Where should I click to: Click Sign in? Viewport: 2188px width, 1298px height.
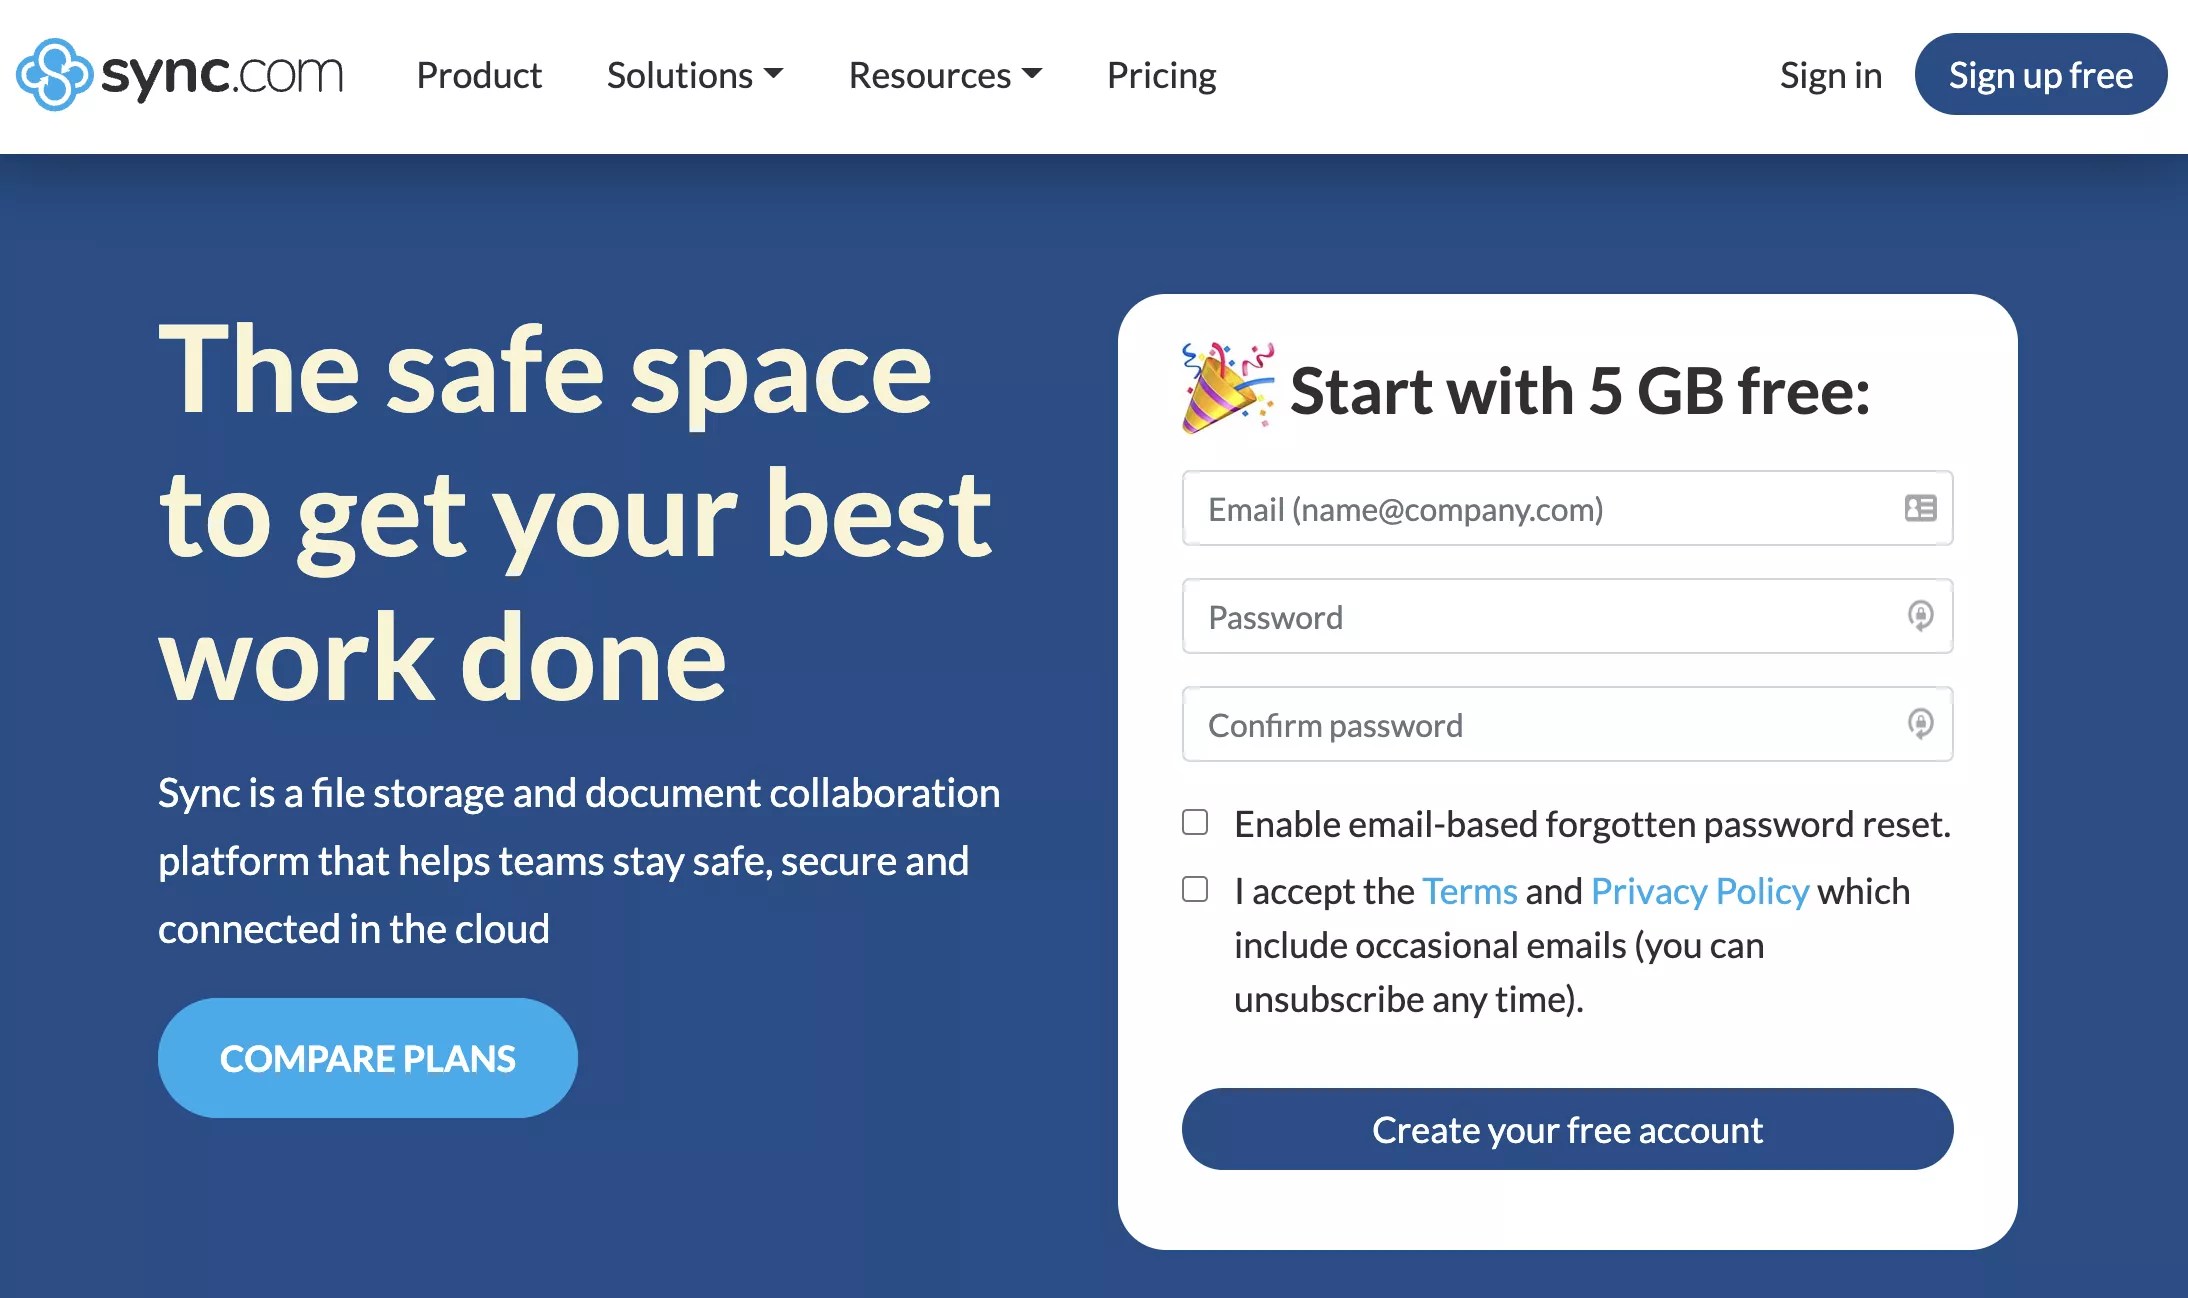pos(1830,74)
